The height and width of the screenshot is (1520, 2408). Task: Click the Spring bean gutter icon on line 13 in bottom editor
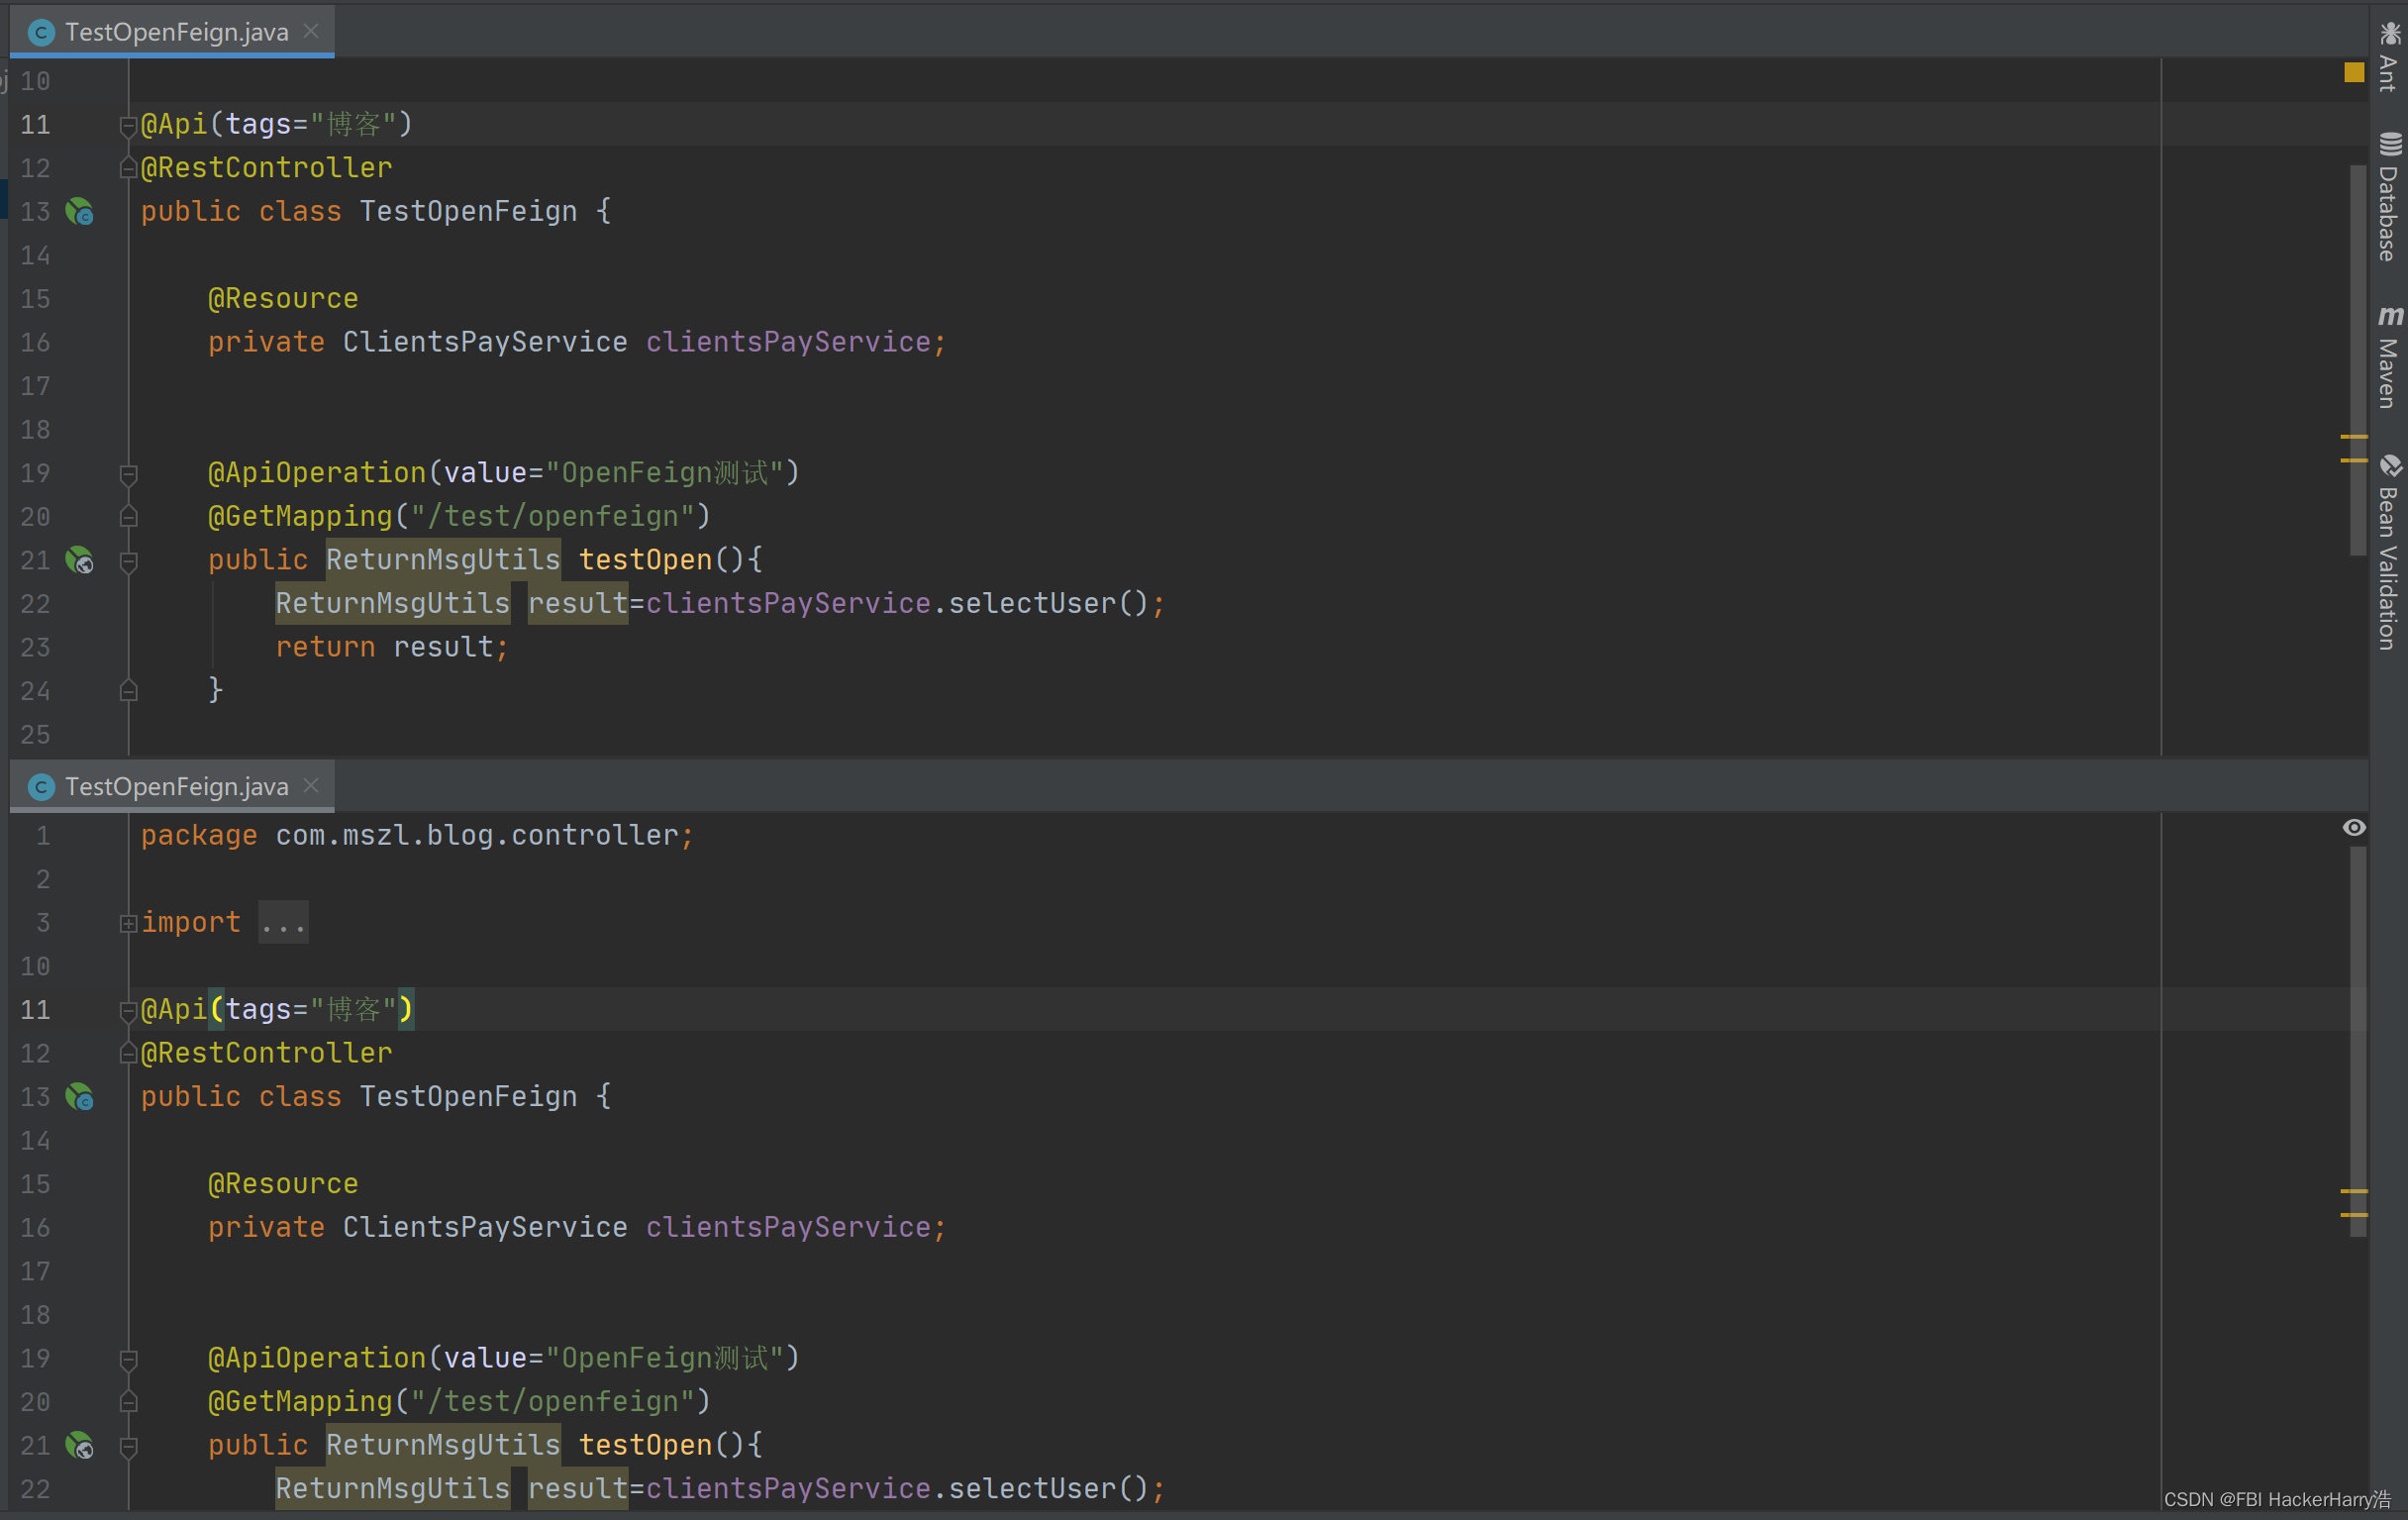[x=79, y=1097]
